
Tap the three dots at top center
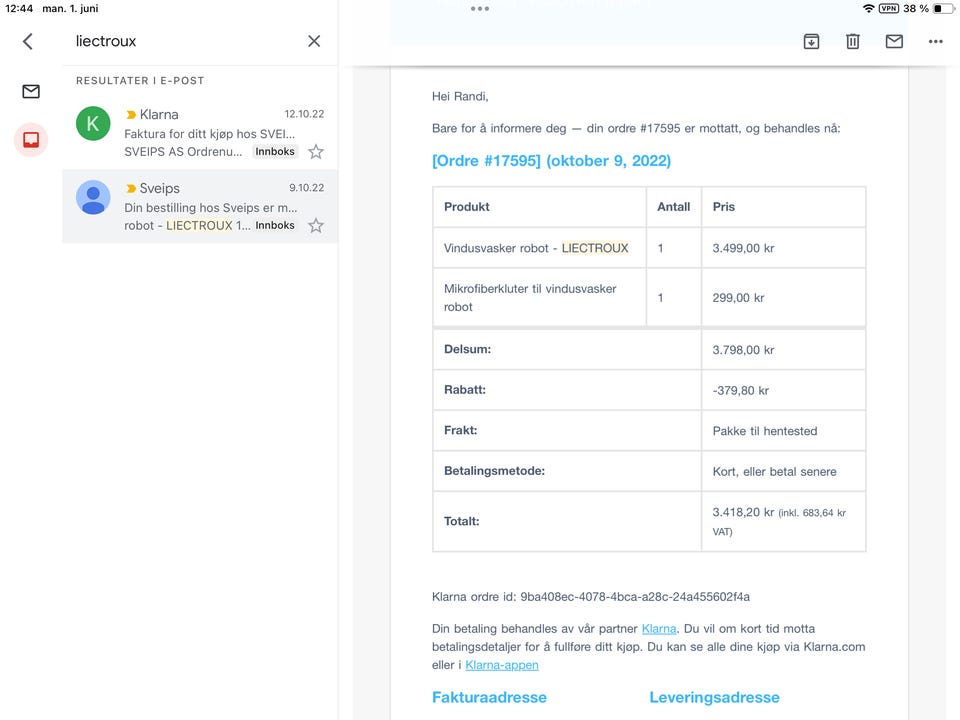point(480,9)
